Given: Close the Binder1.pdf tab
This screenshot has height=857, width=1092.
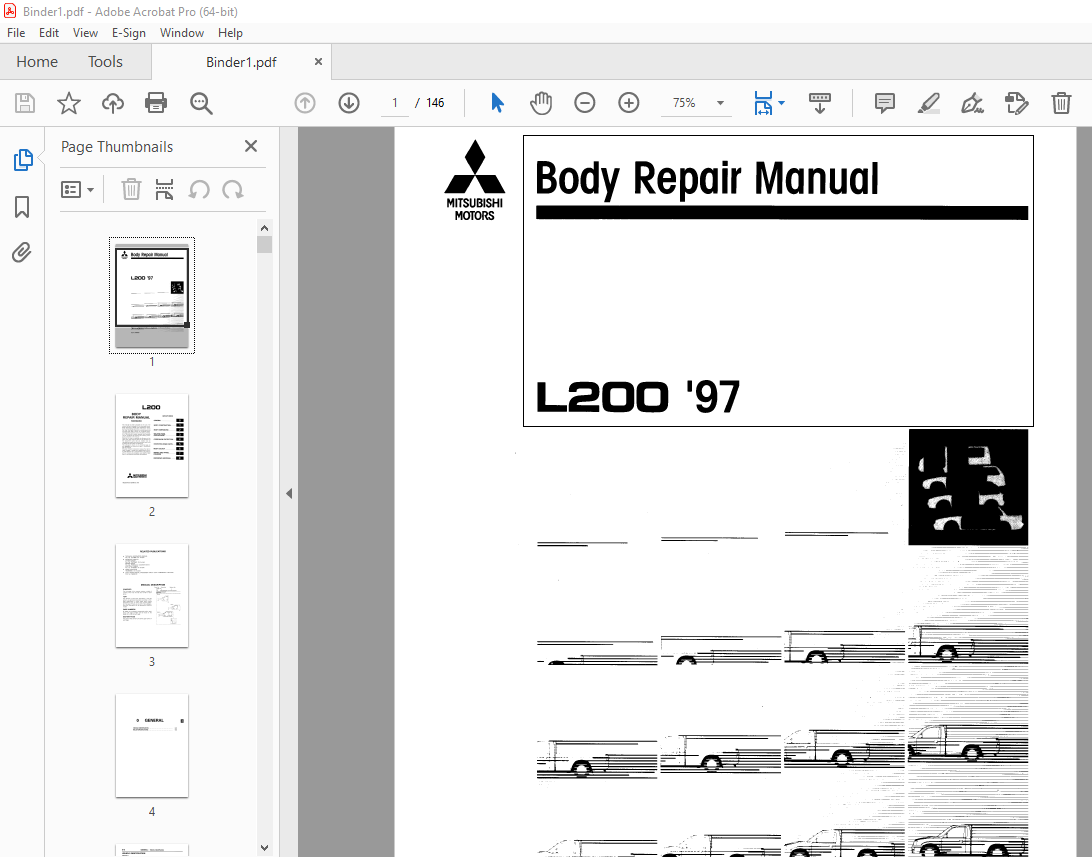Looking at the screenshot, I should (318, 61).
